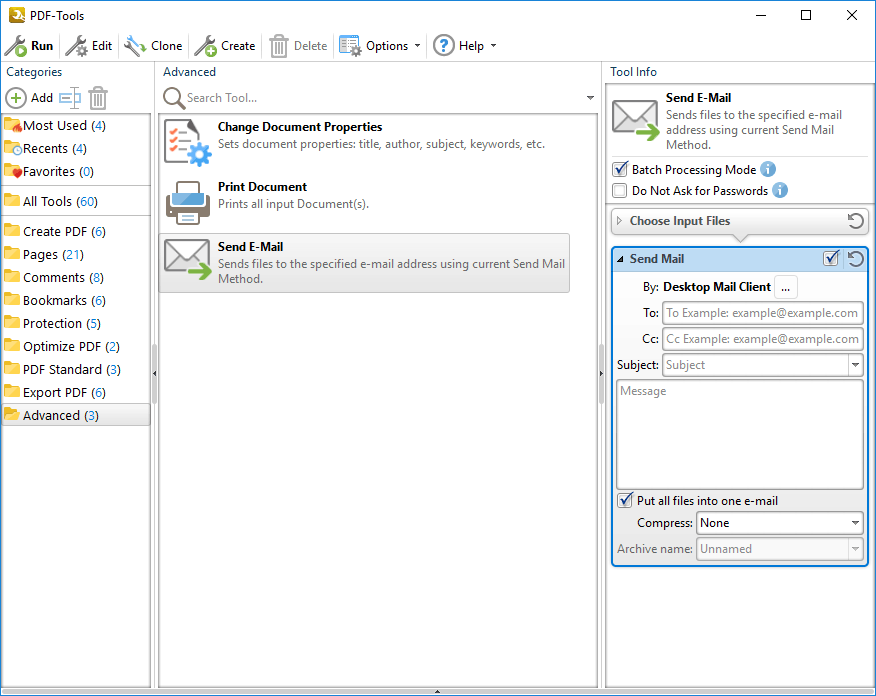Select the Comments category
Viewport: 876px width, 696px height.
pyautogui.click(x=76, y=278)
